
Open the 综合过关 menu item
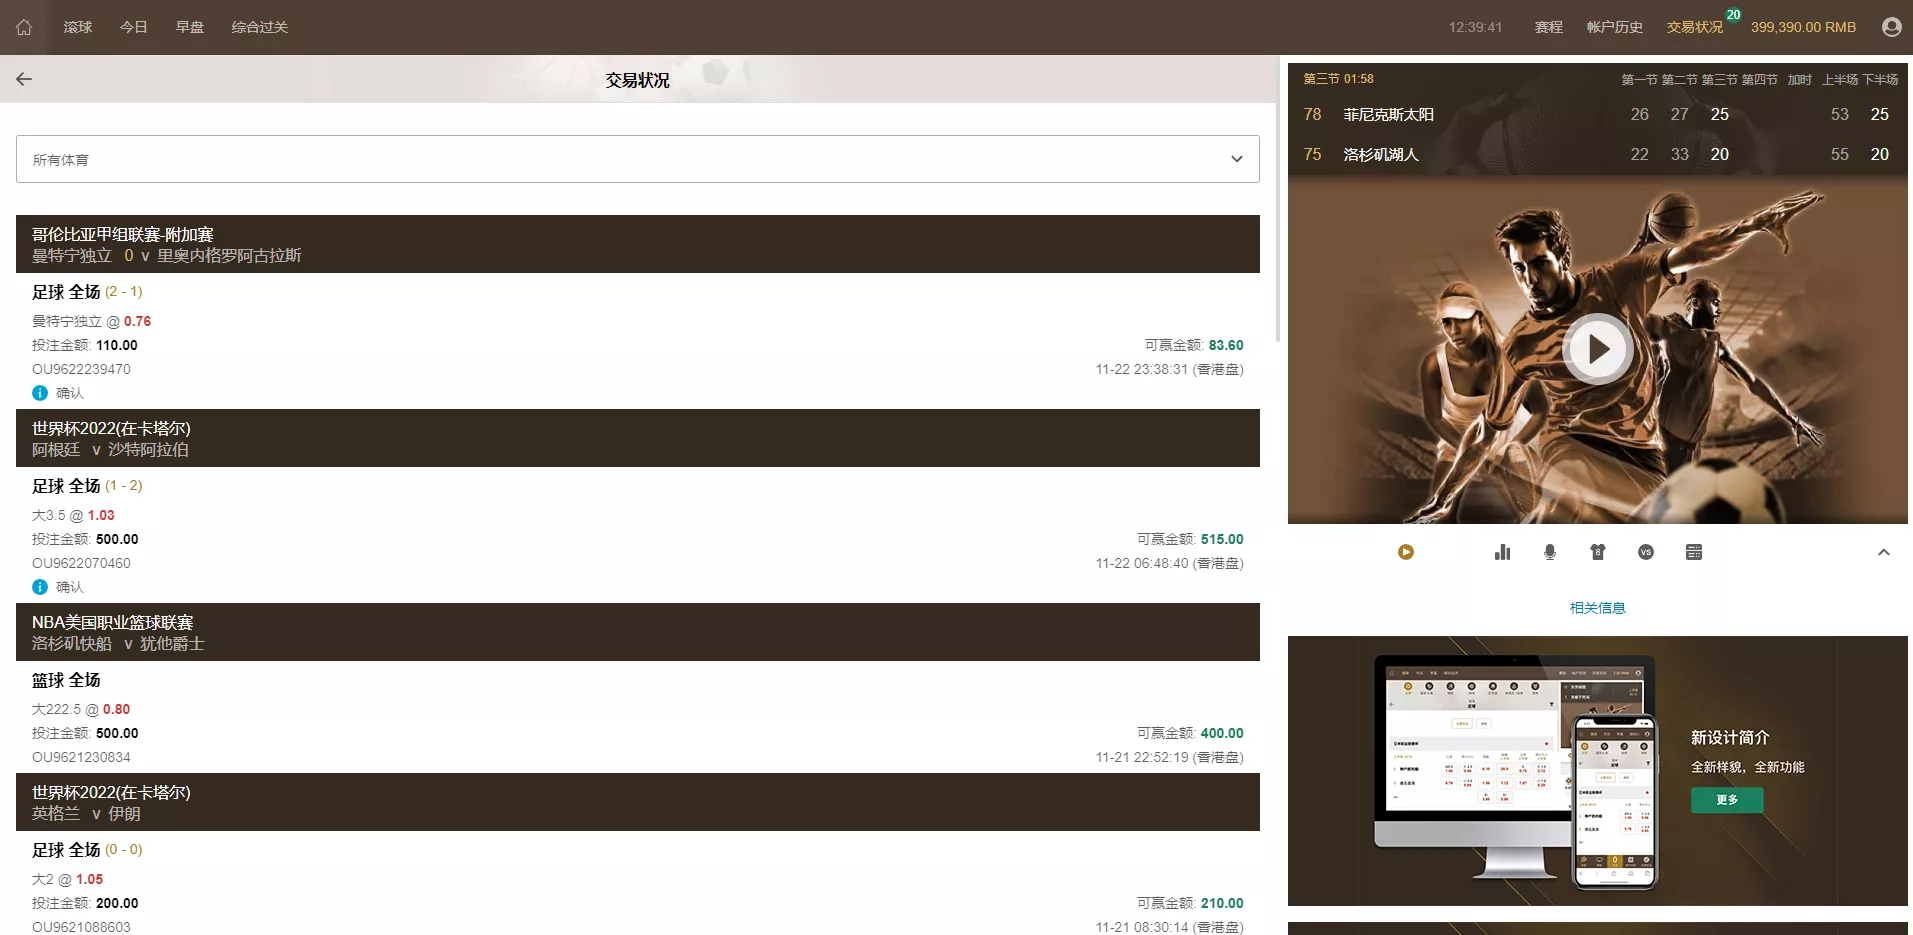coord(258,27)
